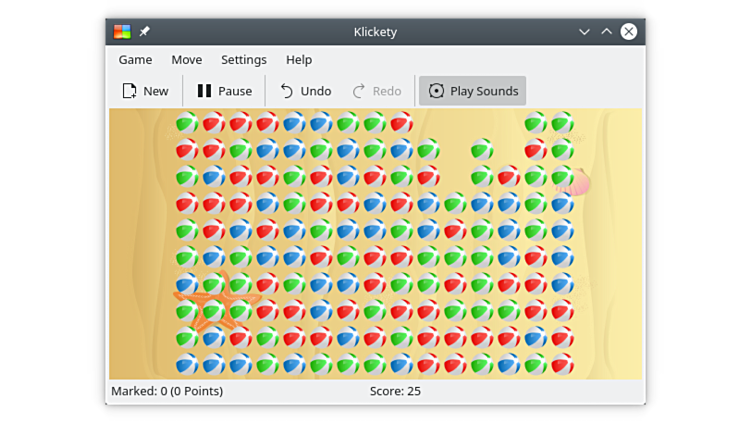Click the green ball in the top-left corner
Screen dimensions: 752x423
click(187, 123)
